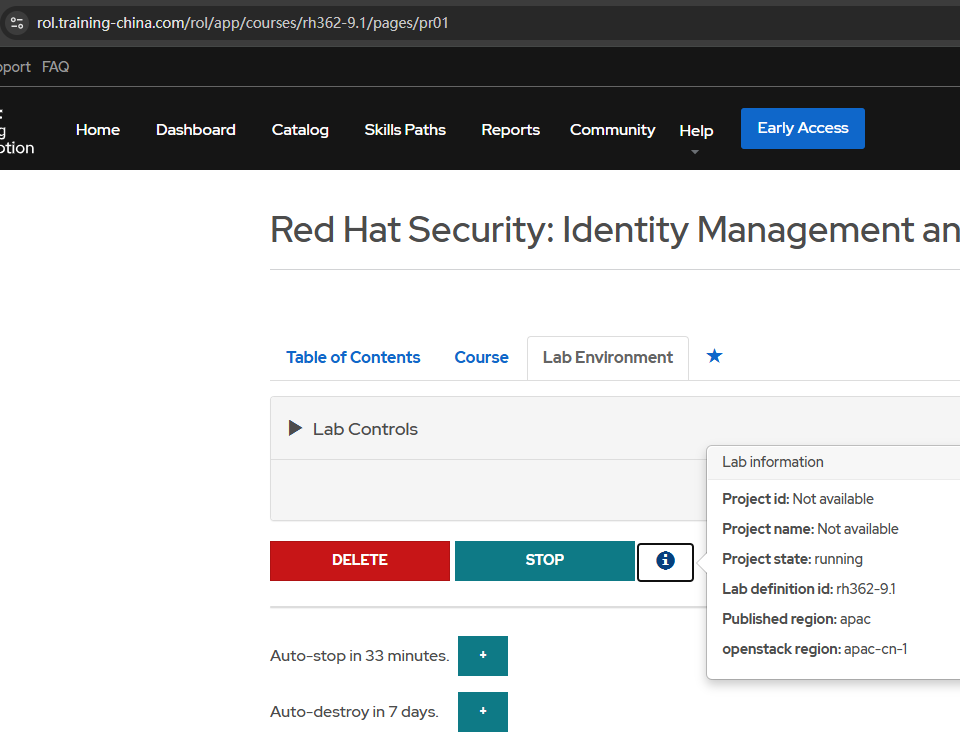The image size is (960, 745).
Task: Click the blue star favorite icon
Action: (714, 356)
